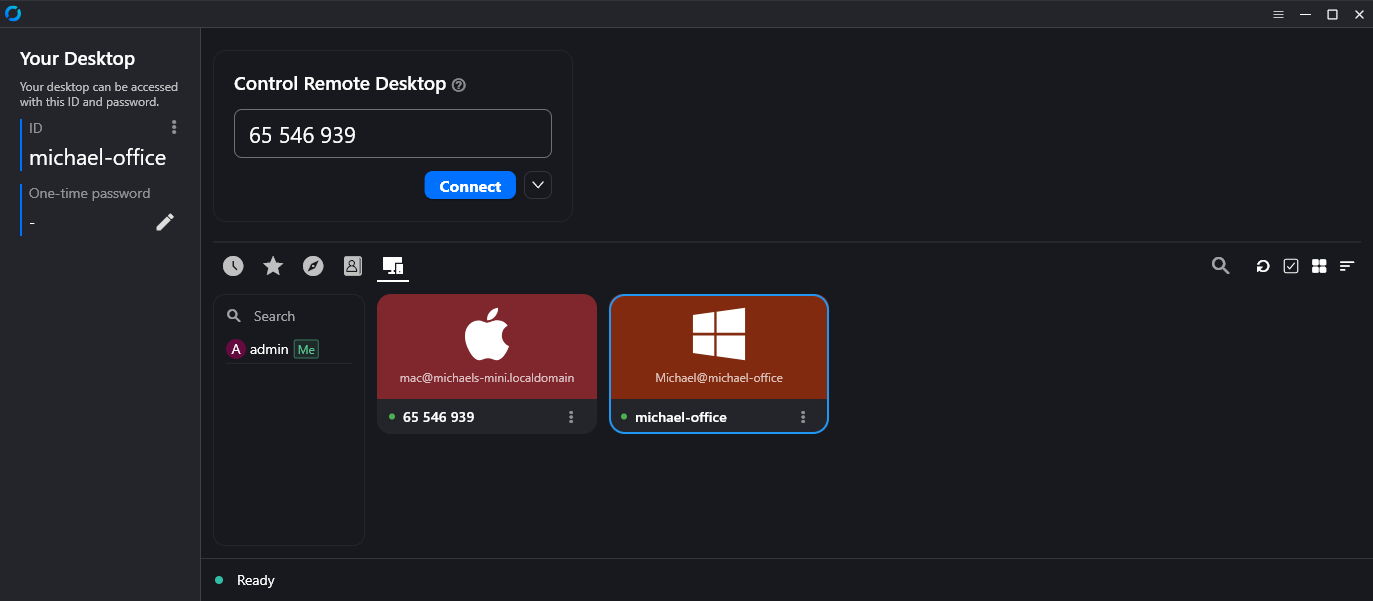This screenshot has height=601, width=1373.
Task: Switch to Recent Sessions clock tab
Action: pyautogui.click(x=233, y=266)
